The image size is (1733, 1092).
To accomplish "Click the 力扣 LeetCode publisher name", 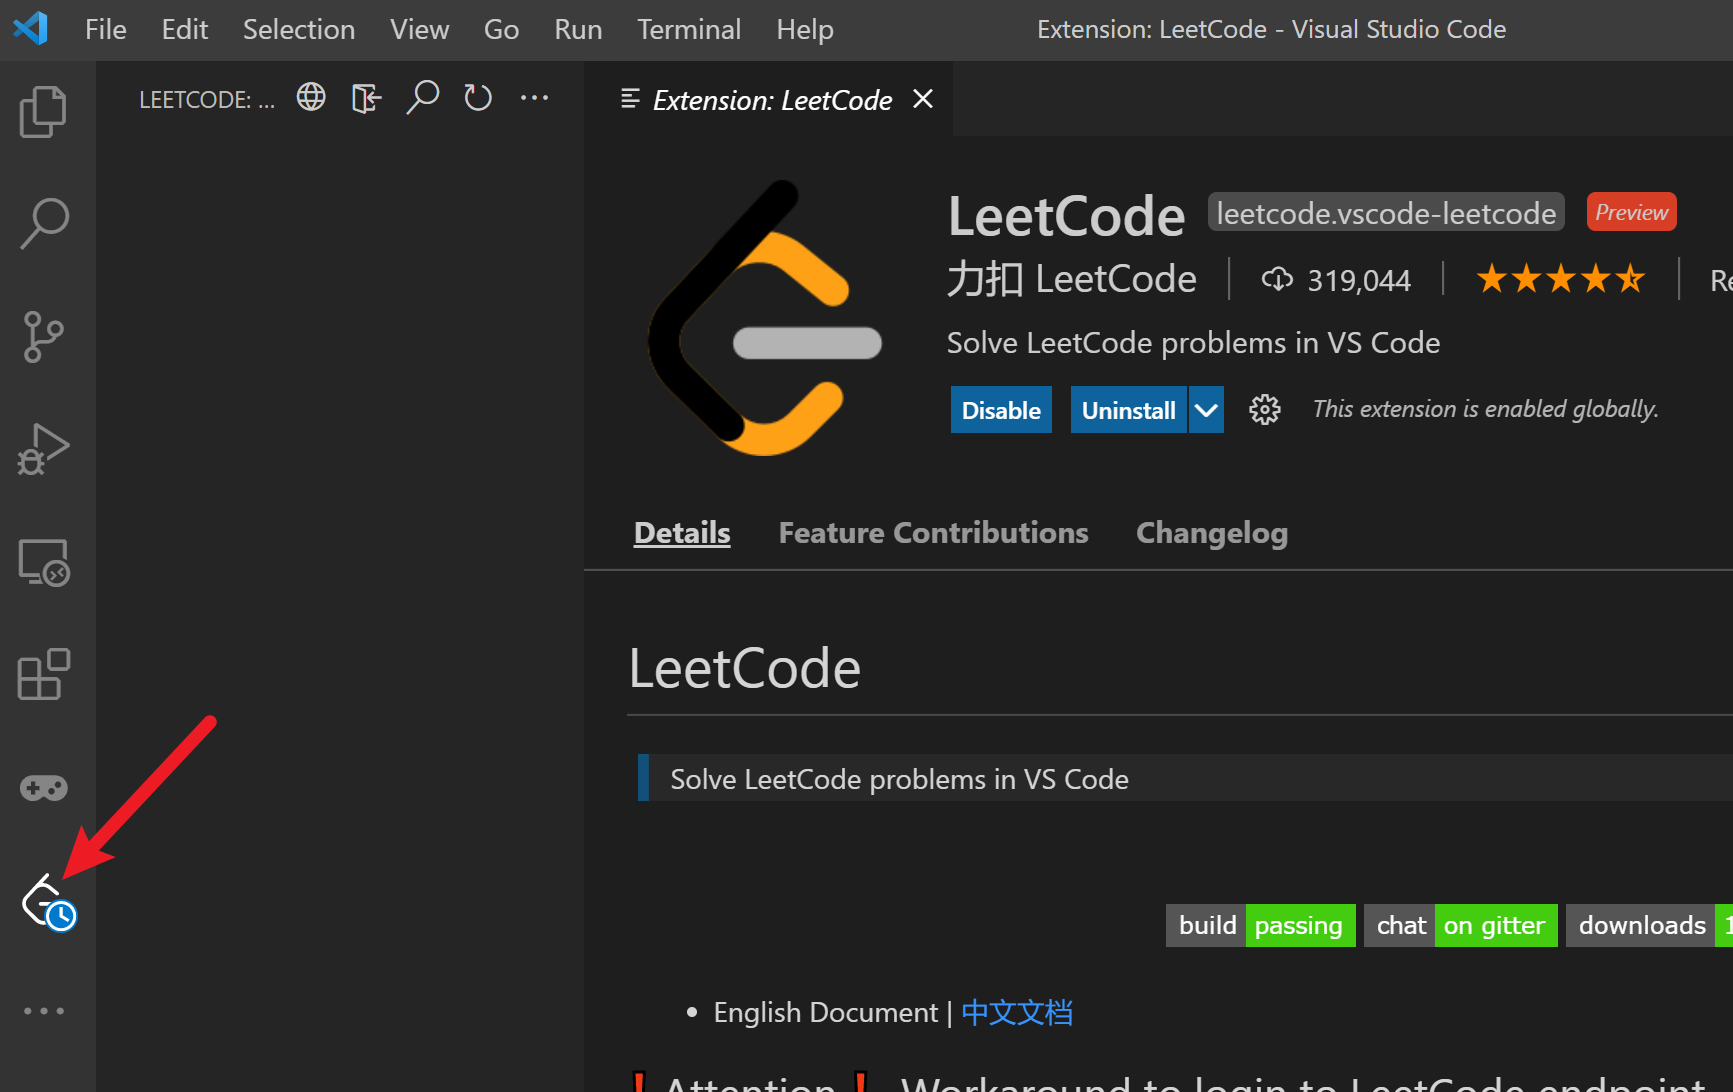I will click(x=1072, y=279).
